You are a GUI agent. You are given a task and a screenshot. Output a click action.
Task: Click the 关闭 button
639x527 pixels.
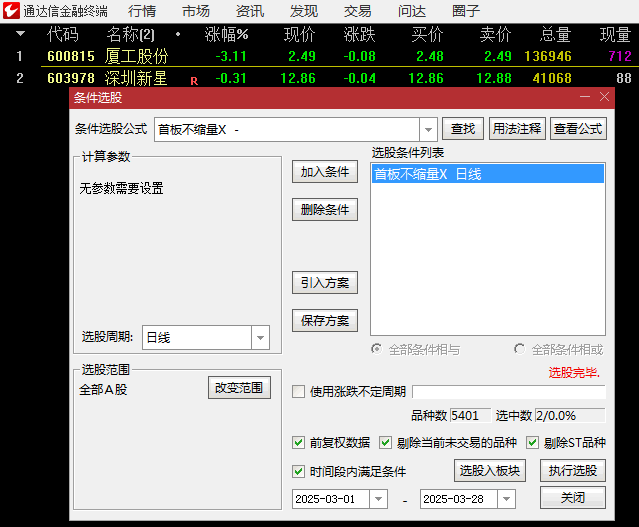[573, 498]
